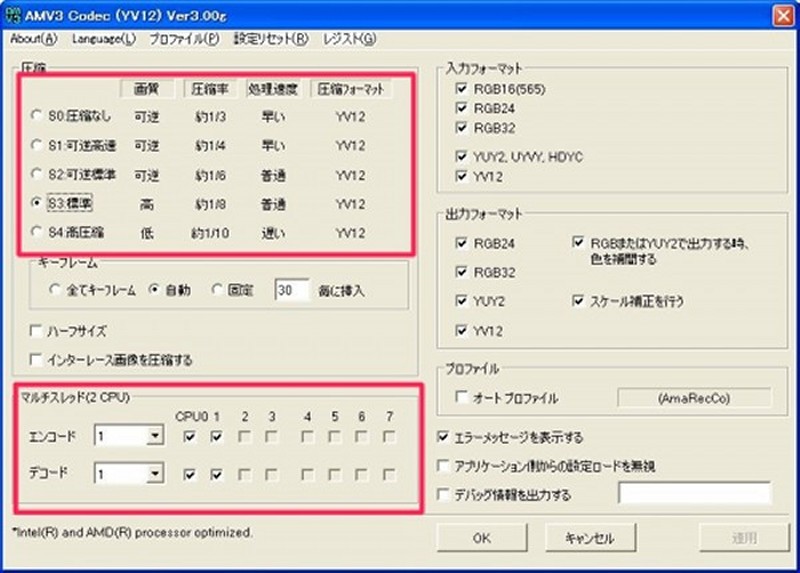Enable オートプロファイル checkbox

pyautogui.click(x=461, y=397)
